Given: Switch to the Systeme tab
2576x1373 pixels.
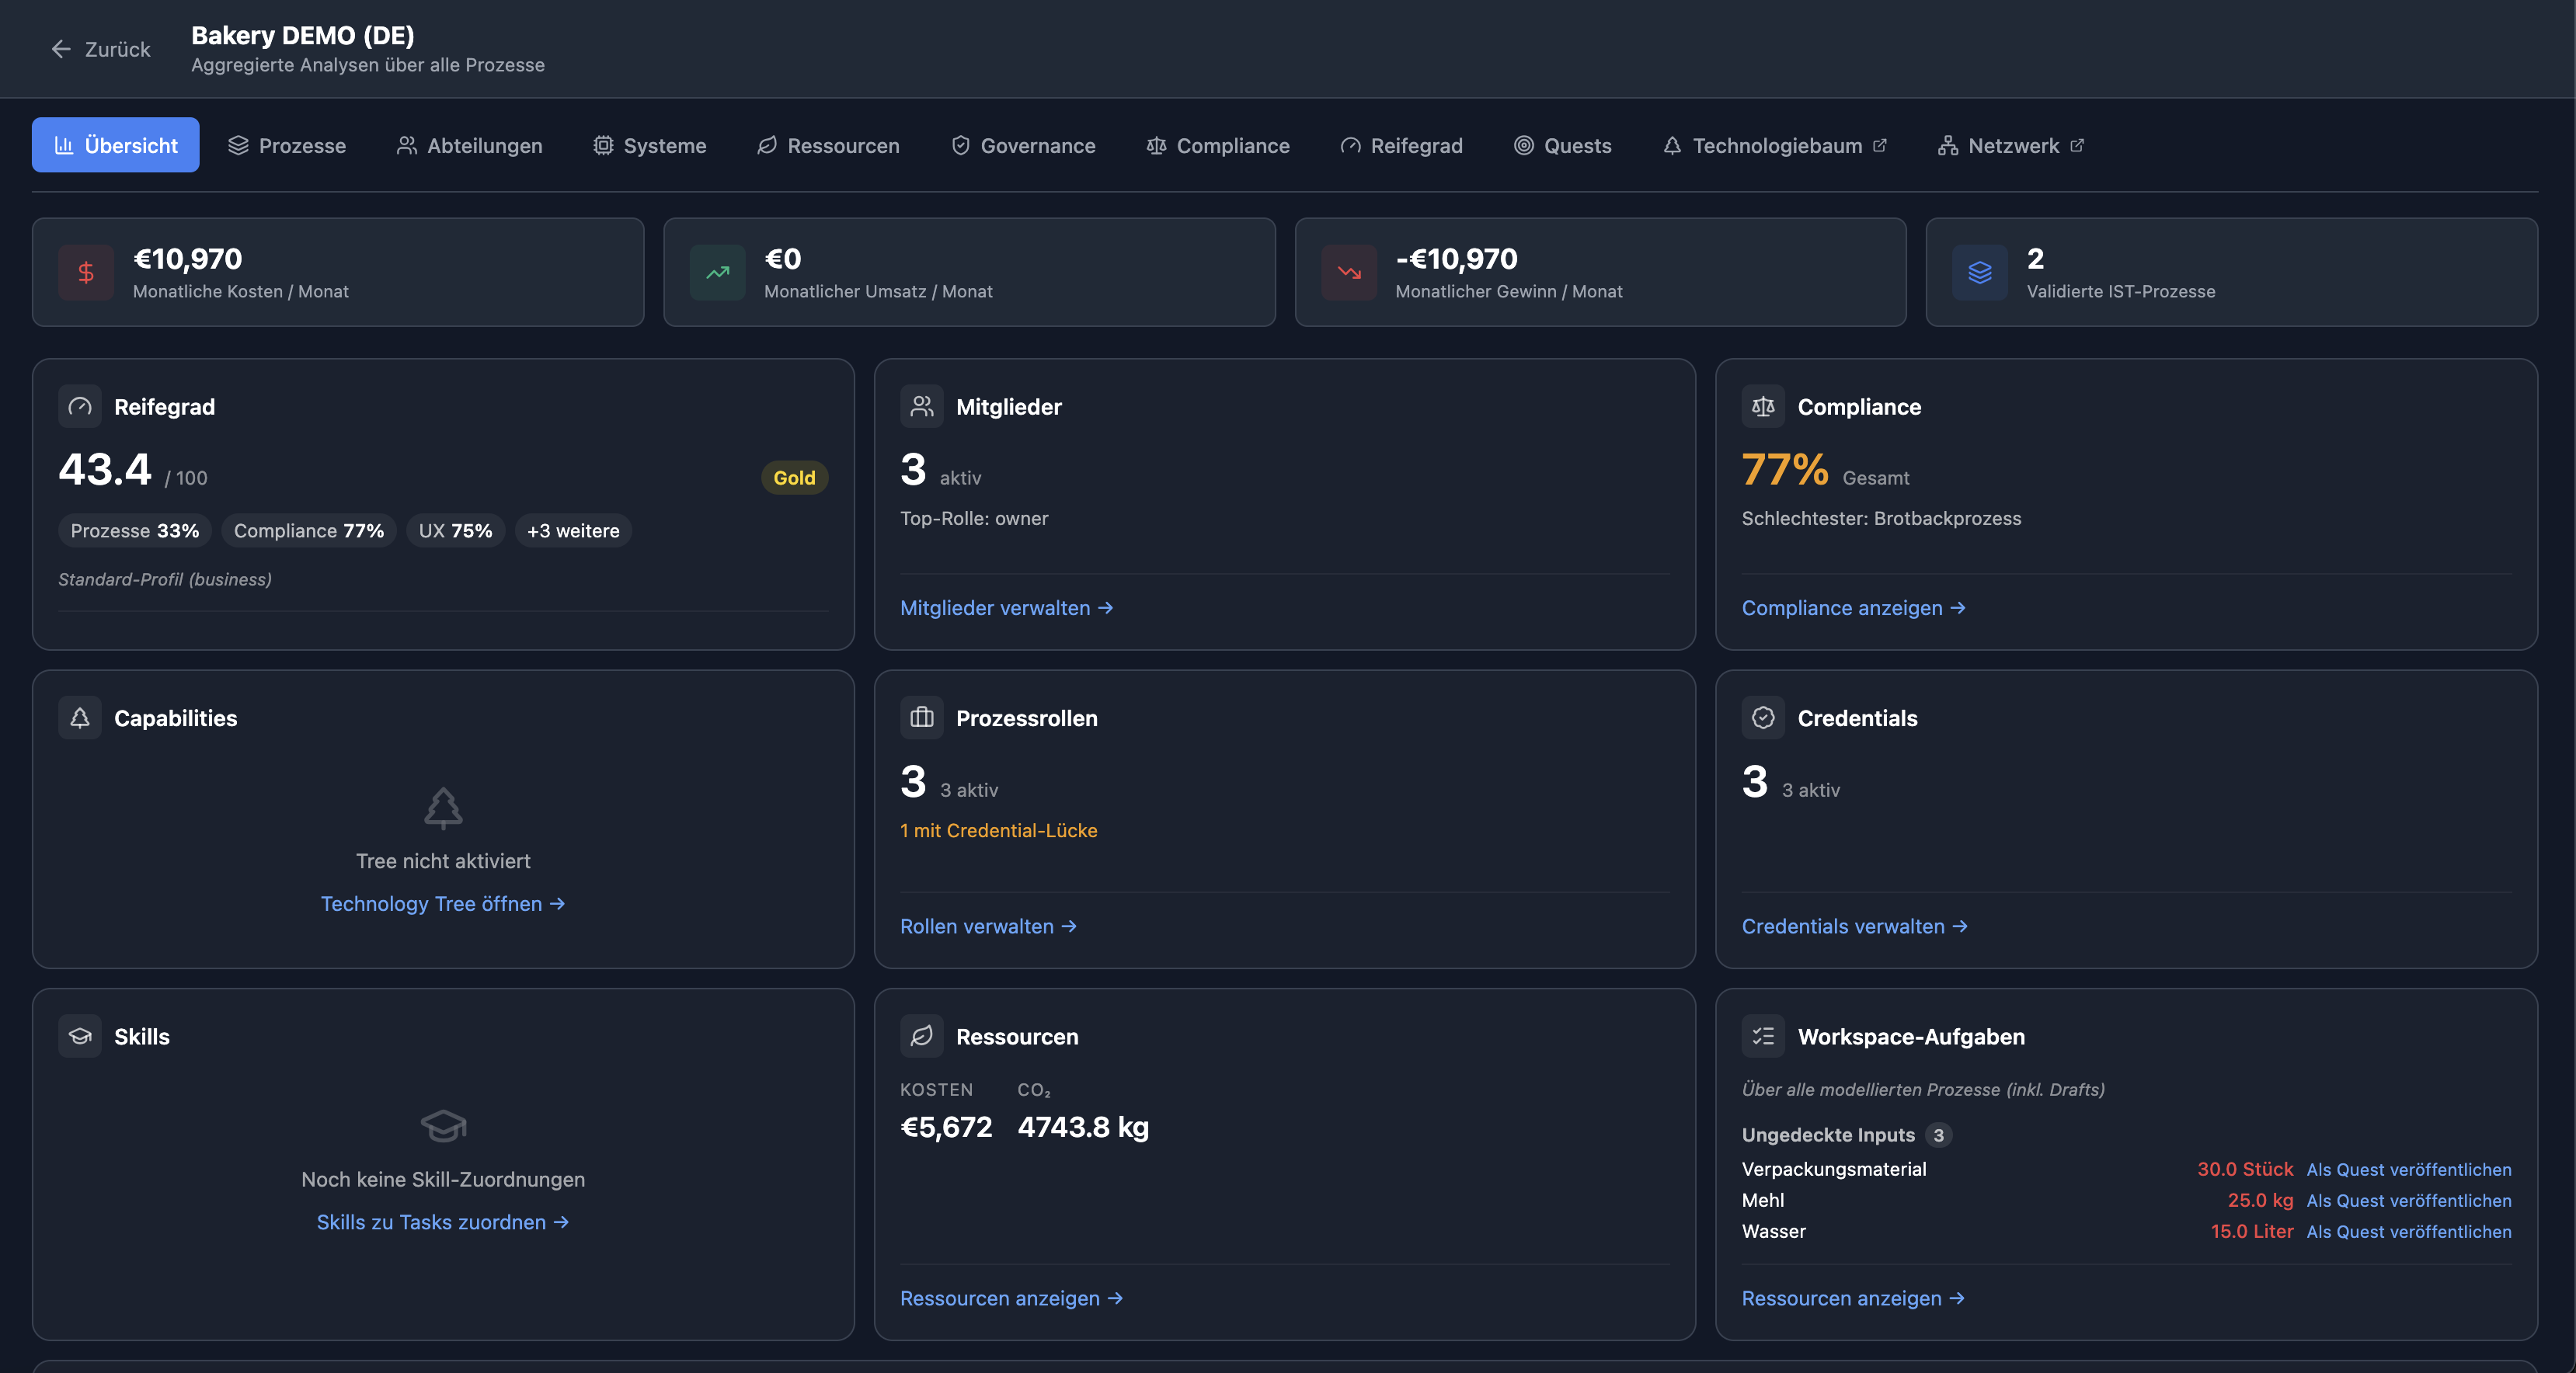Looking at the screenshot, I should [x=650, y=145].
